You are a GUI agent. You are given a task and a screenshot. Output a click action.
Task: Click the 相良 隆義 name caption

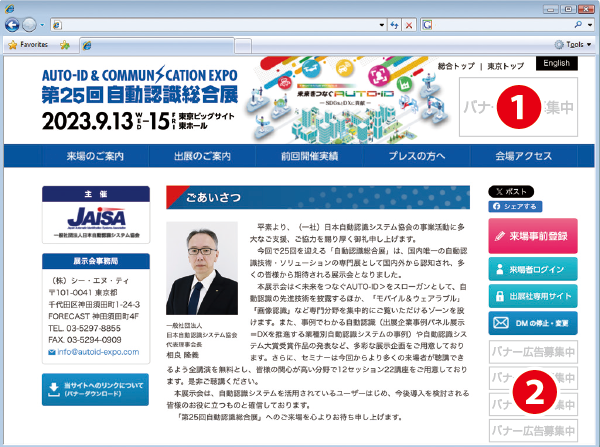point(183,355)
